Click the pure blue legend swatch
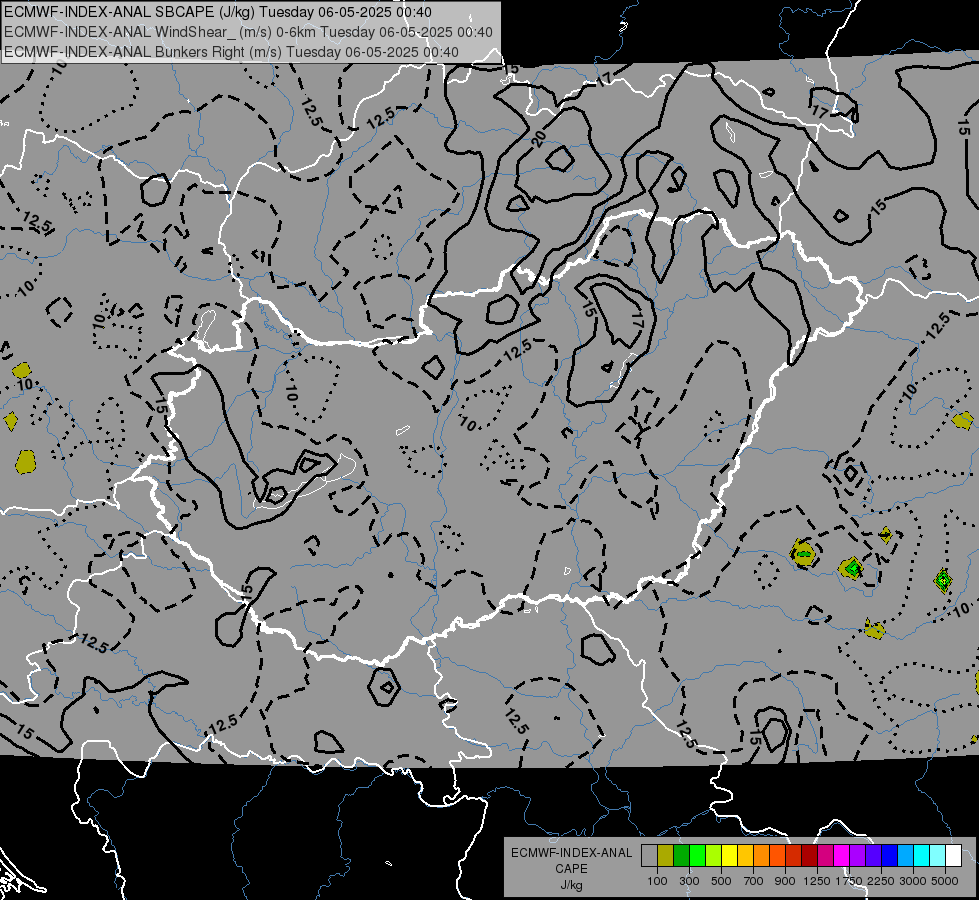 890,855
